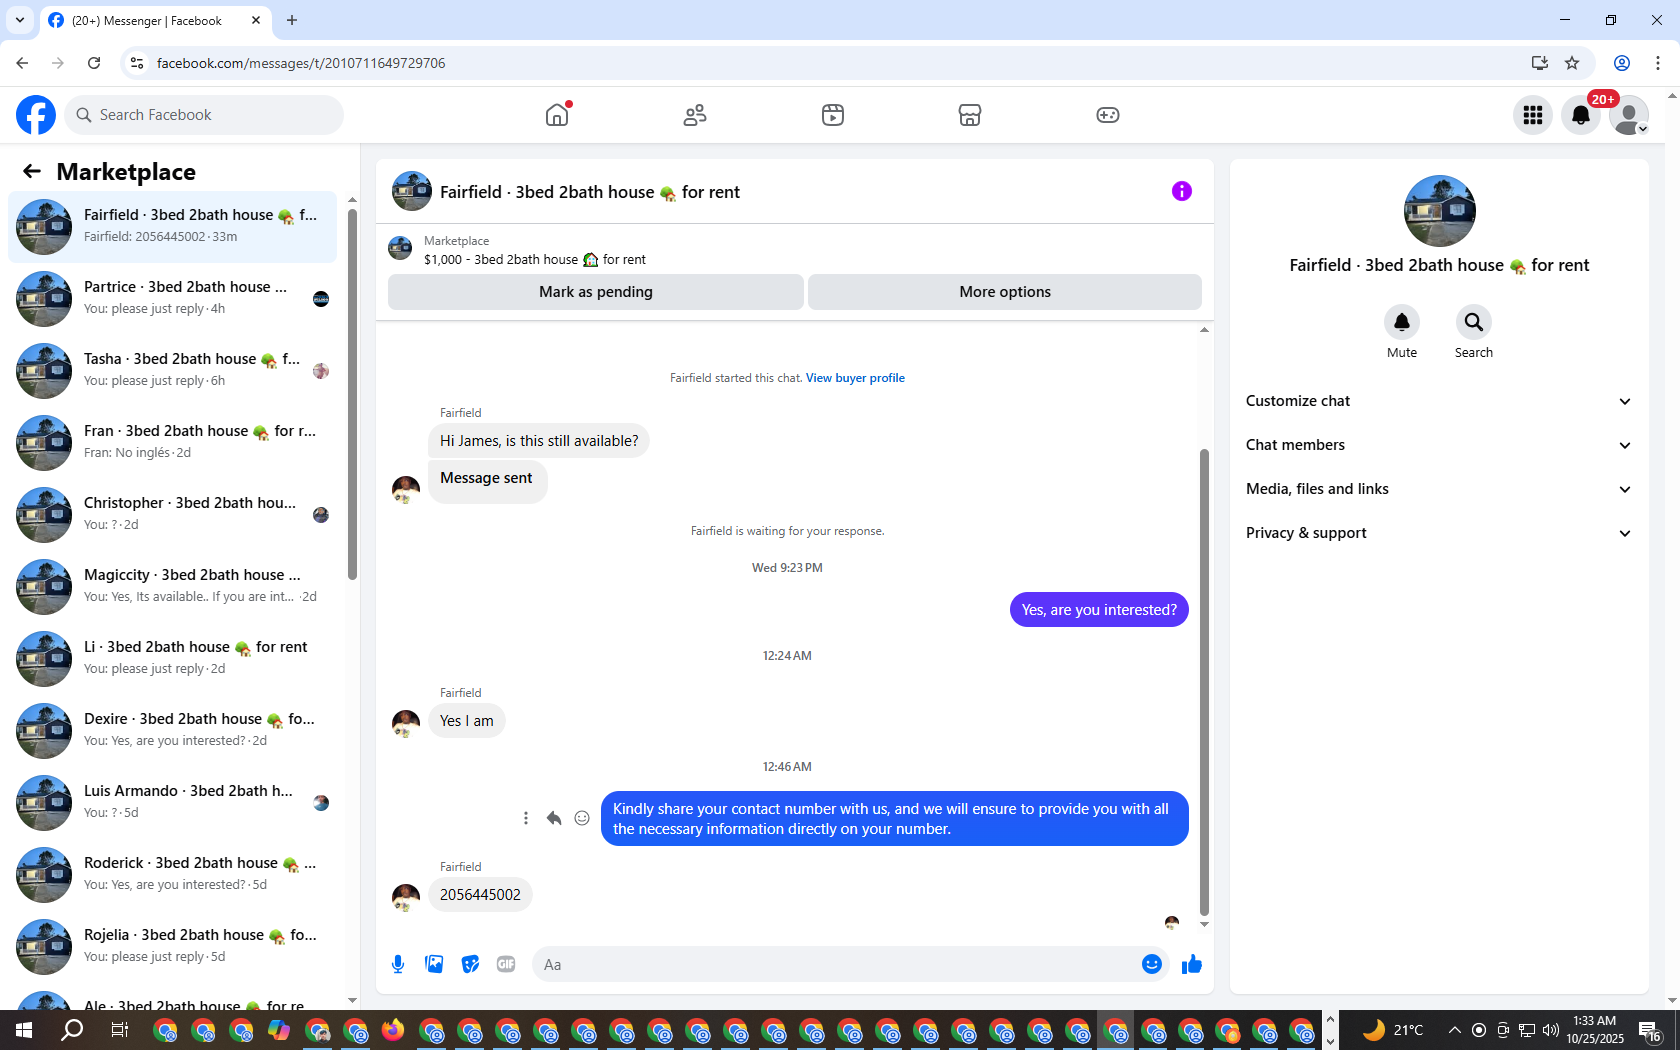Go to the Home feed icon
This screenshot has width=1680, height=1050.
[x=557, y=115]
